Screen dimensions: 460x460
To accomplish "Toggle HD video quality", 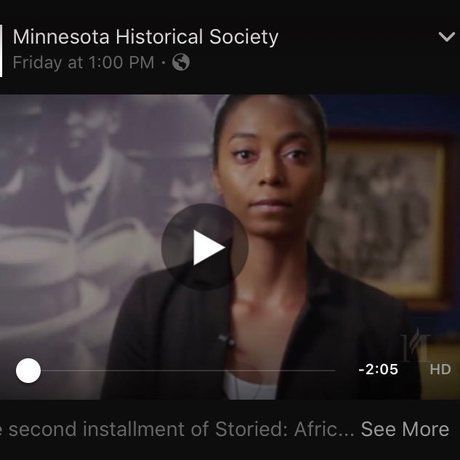I will click(440, 369).
